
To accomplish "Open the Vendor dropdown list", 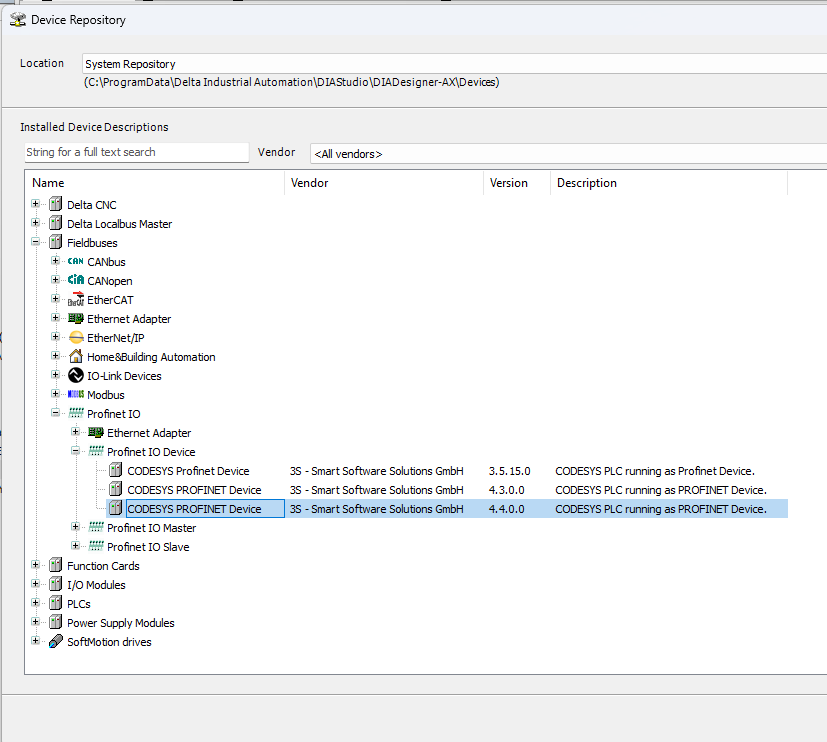I will point(567,154).
